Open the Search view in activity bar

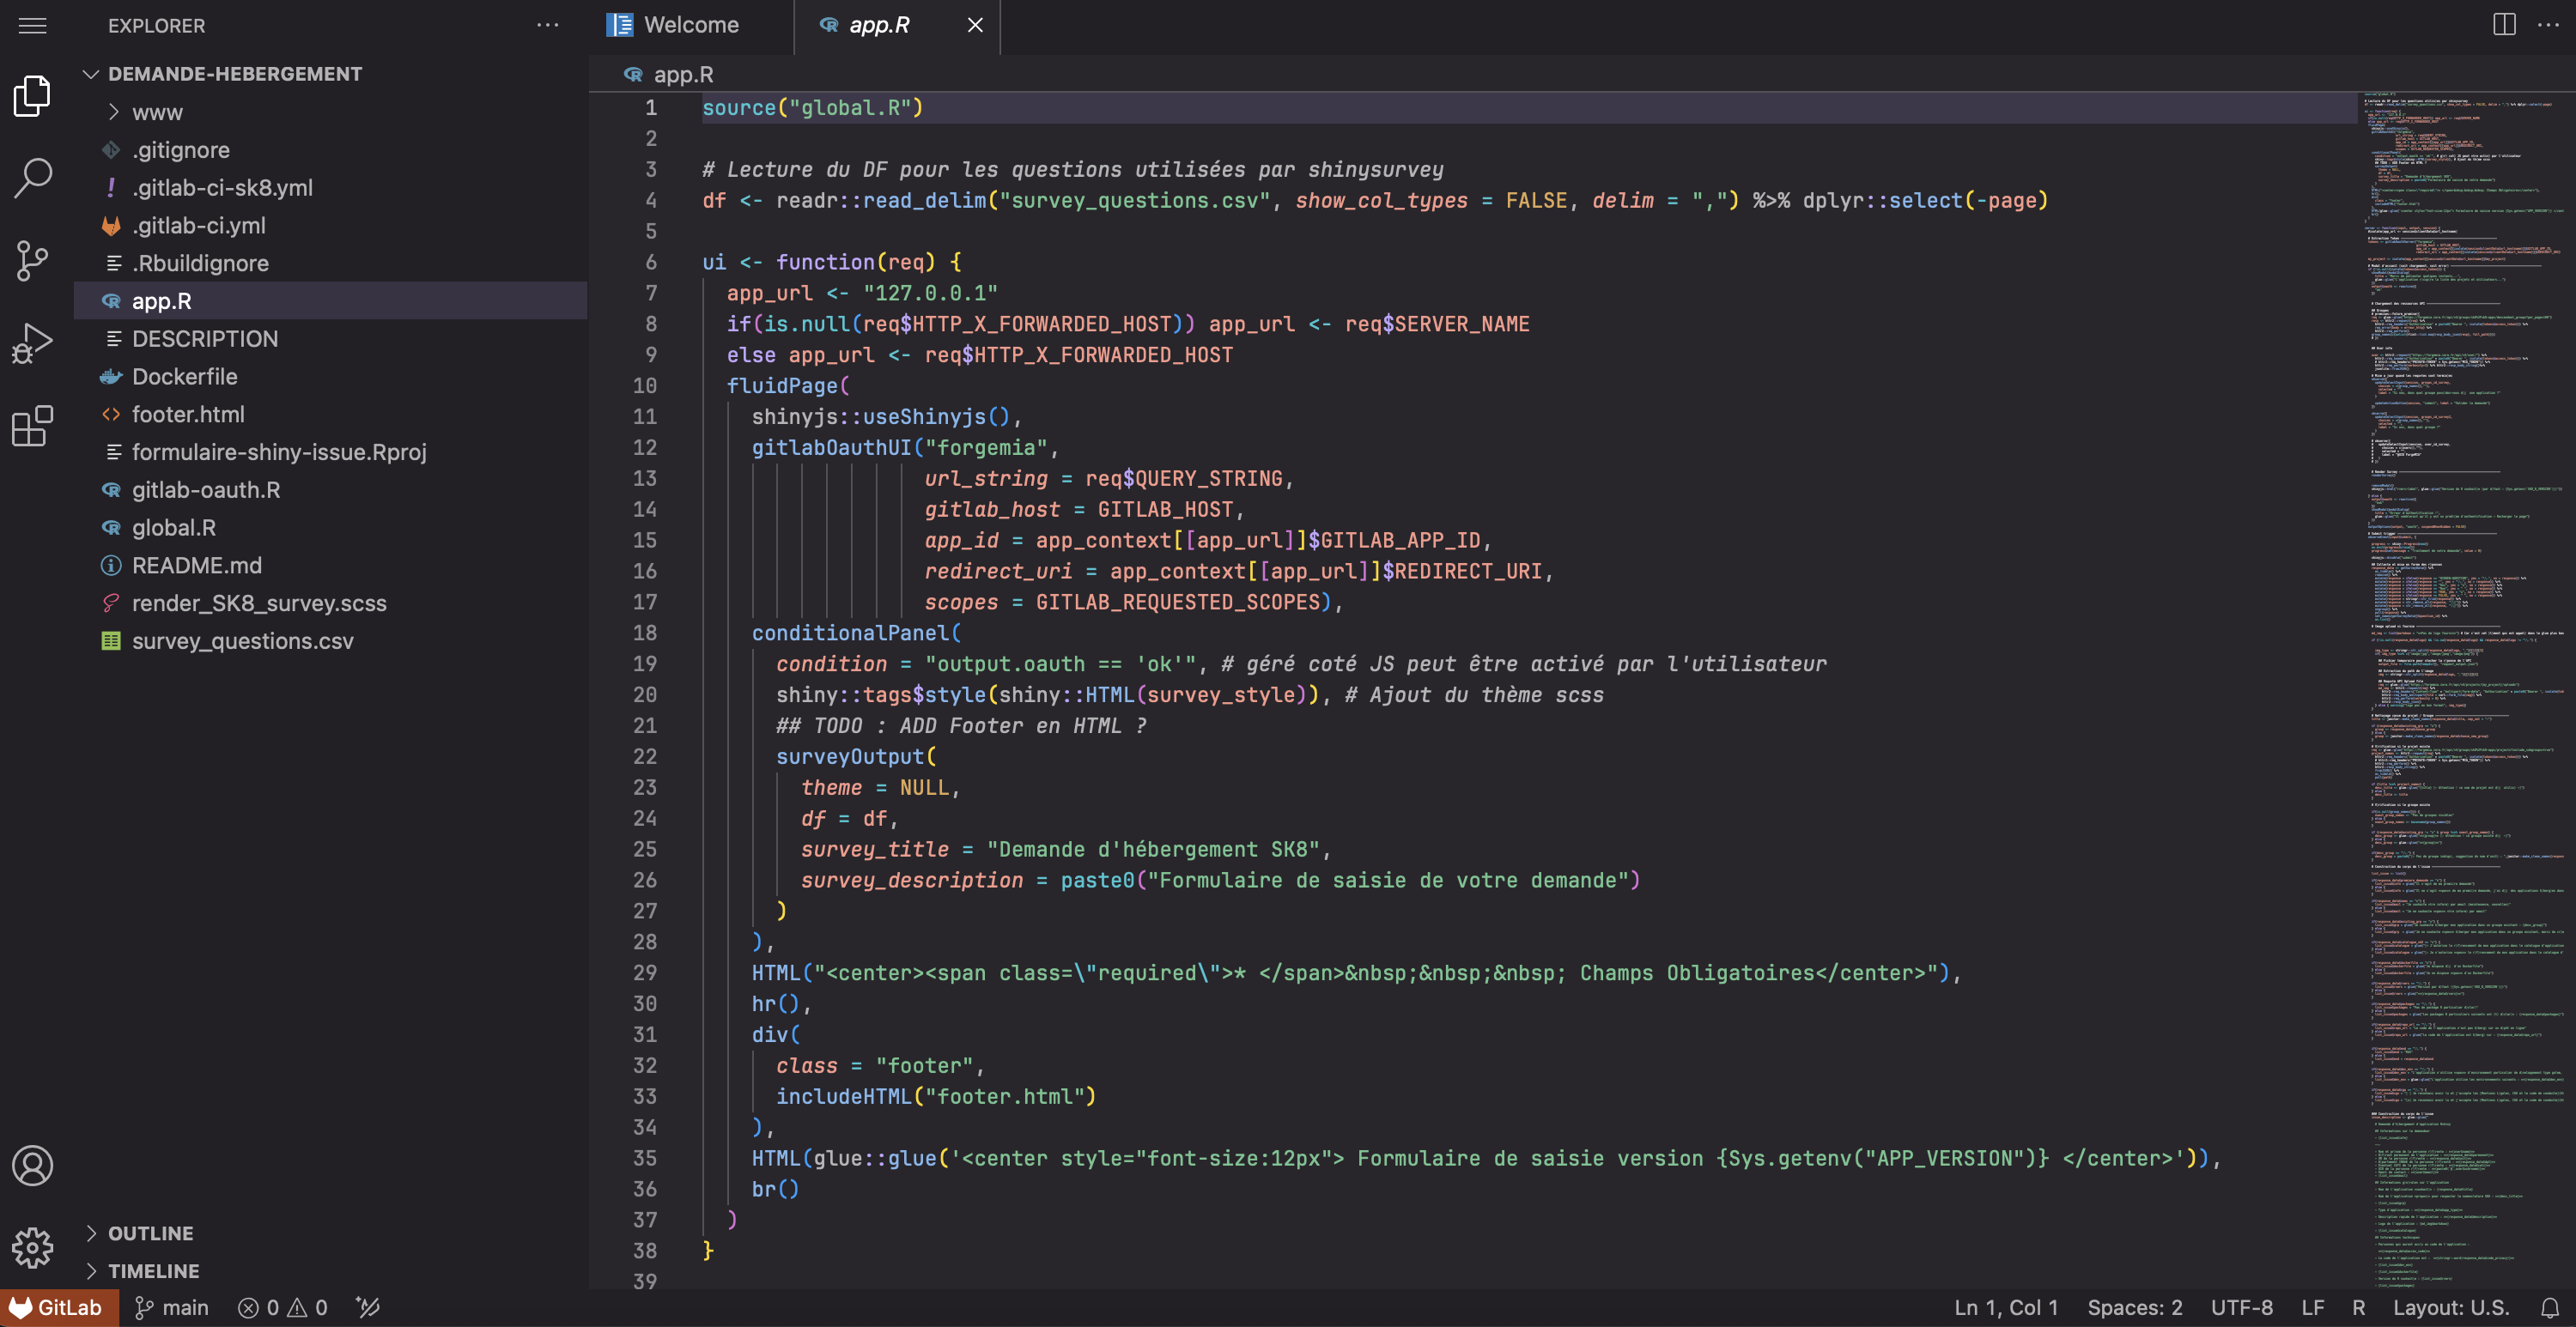pyautogui.click(x=33, y=178)
